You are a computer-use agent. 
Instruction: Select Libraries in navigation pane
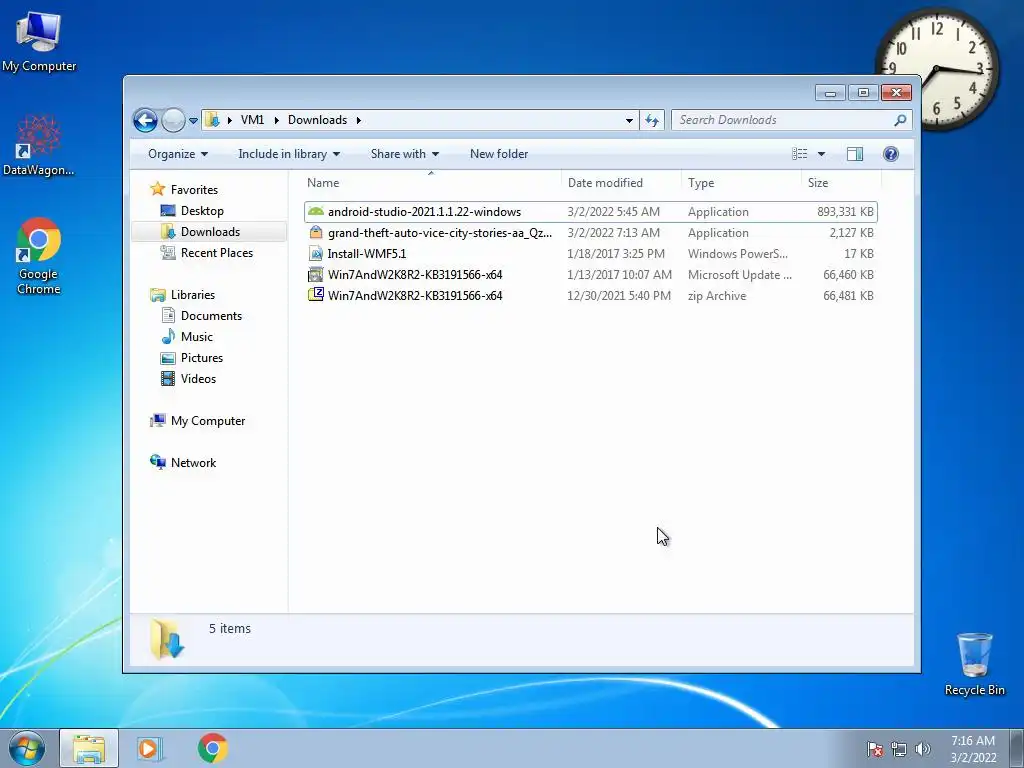pyautogui.click(x=193, y=295)
